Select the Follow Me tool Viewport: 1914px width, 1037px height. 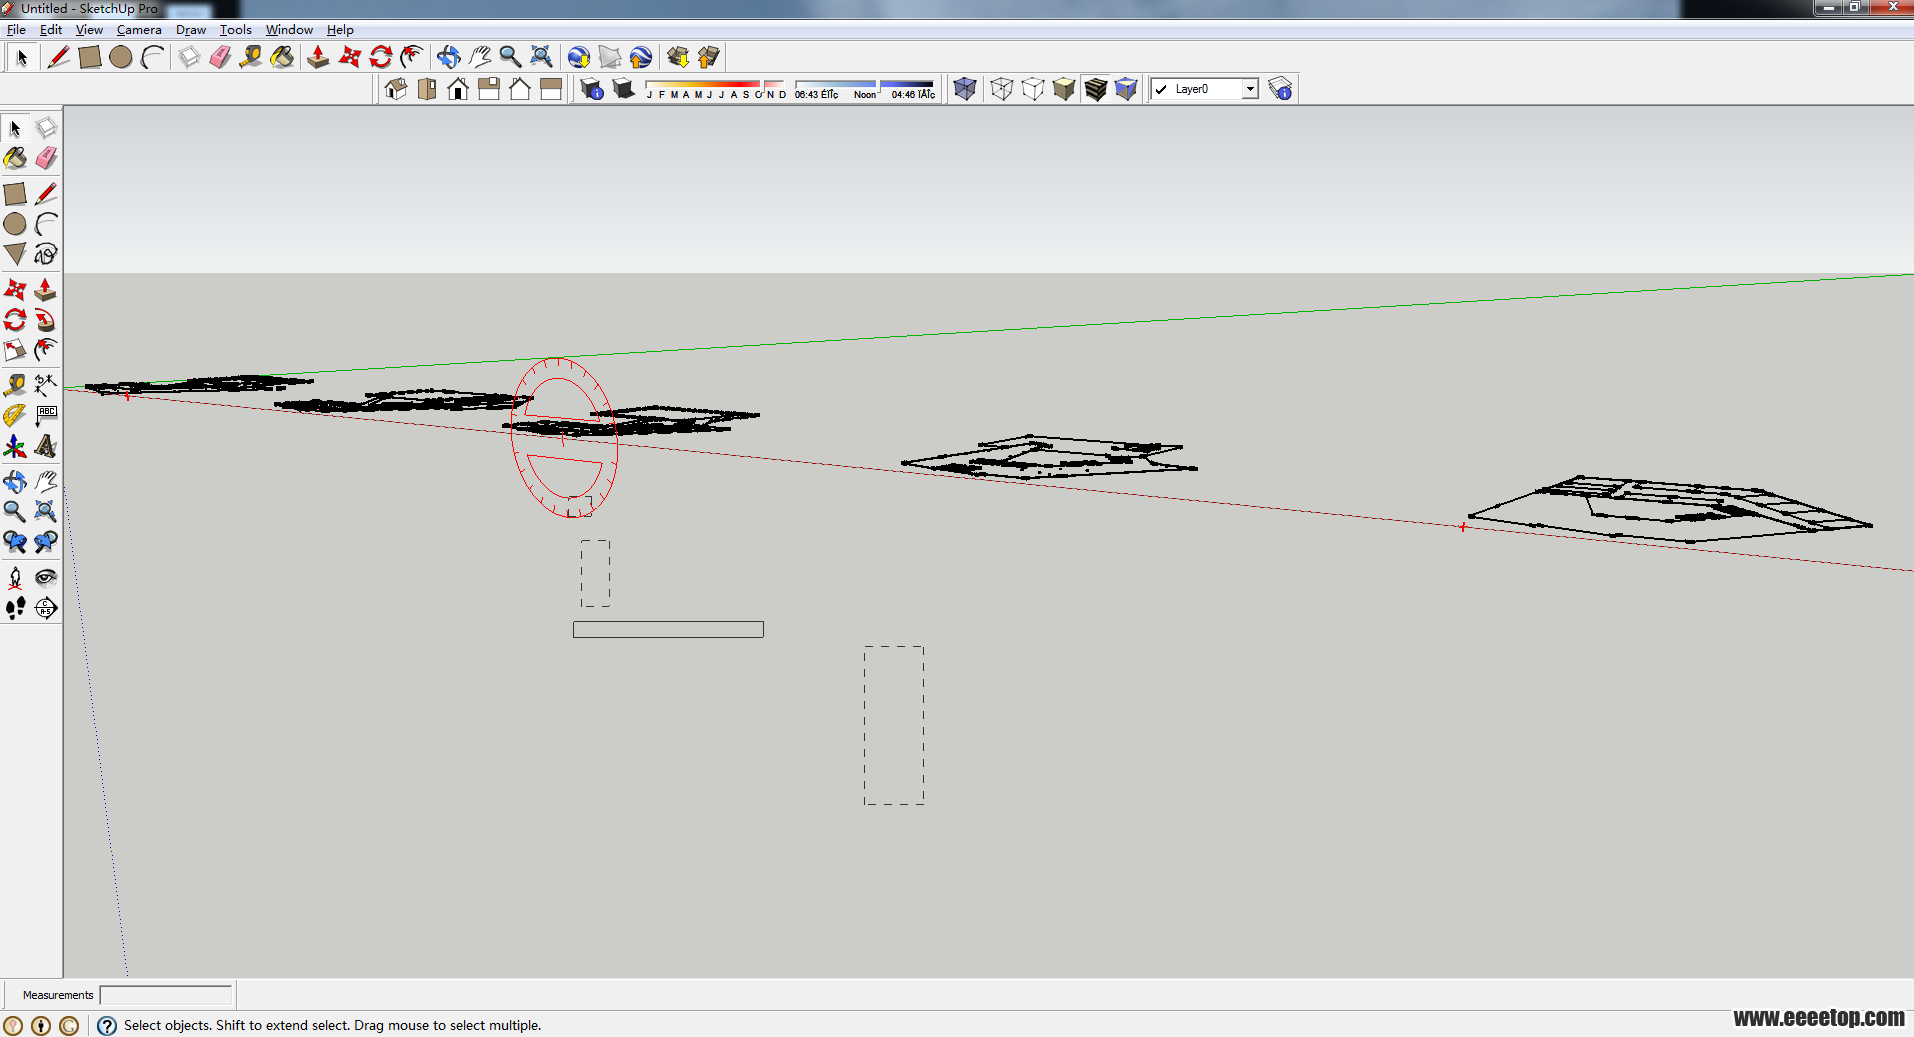click(x=46, y=320)
